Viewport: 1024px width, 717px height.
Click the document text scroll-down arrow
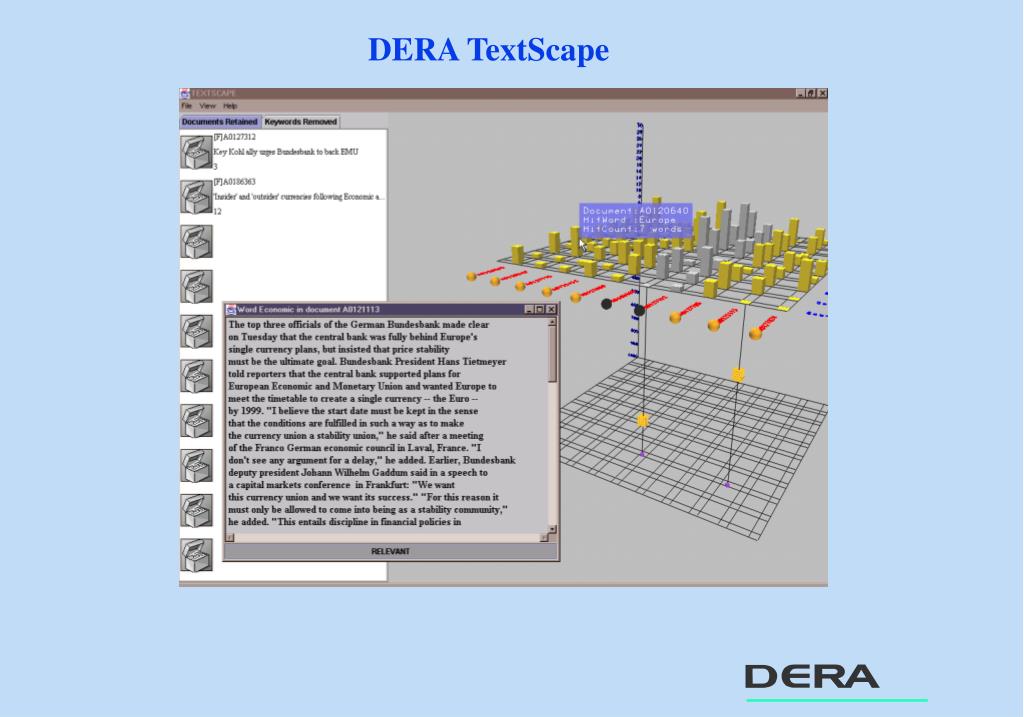coord(552,529)
